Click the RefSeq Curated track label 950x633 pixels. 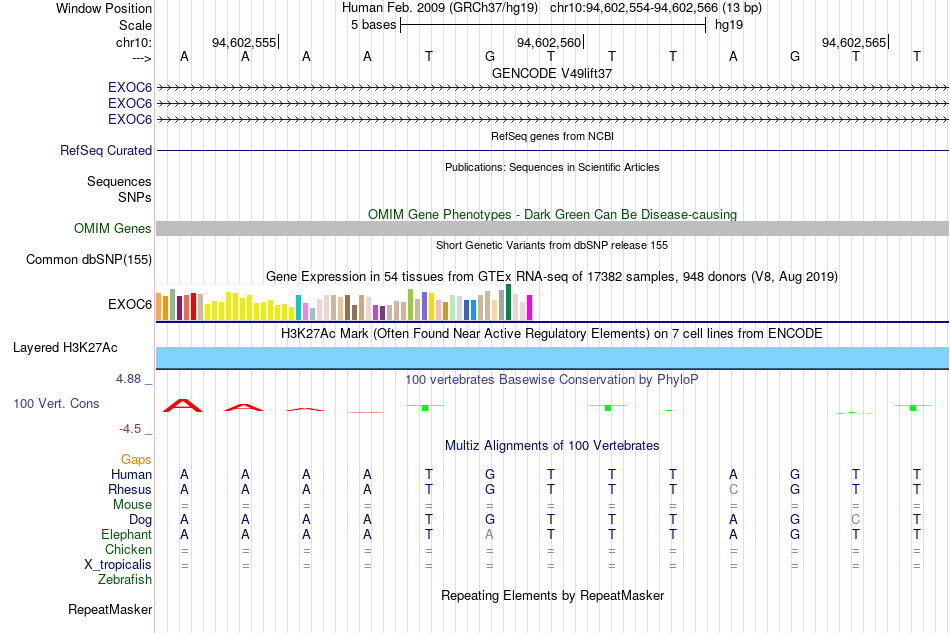(x=105, y=150)
